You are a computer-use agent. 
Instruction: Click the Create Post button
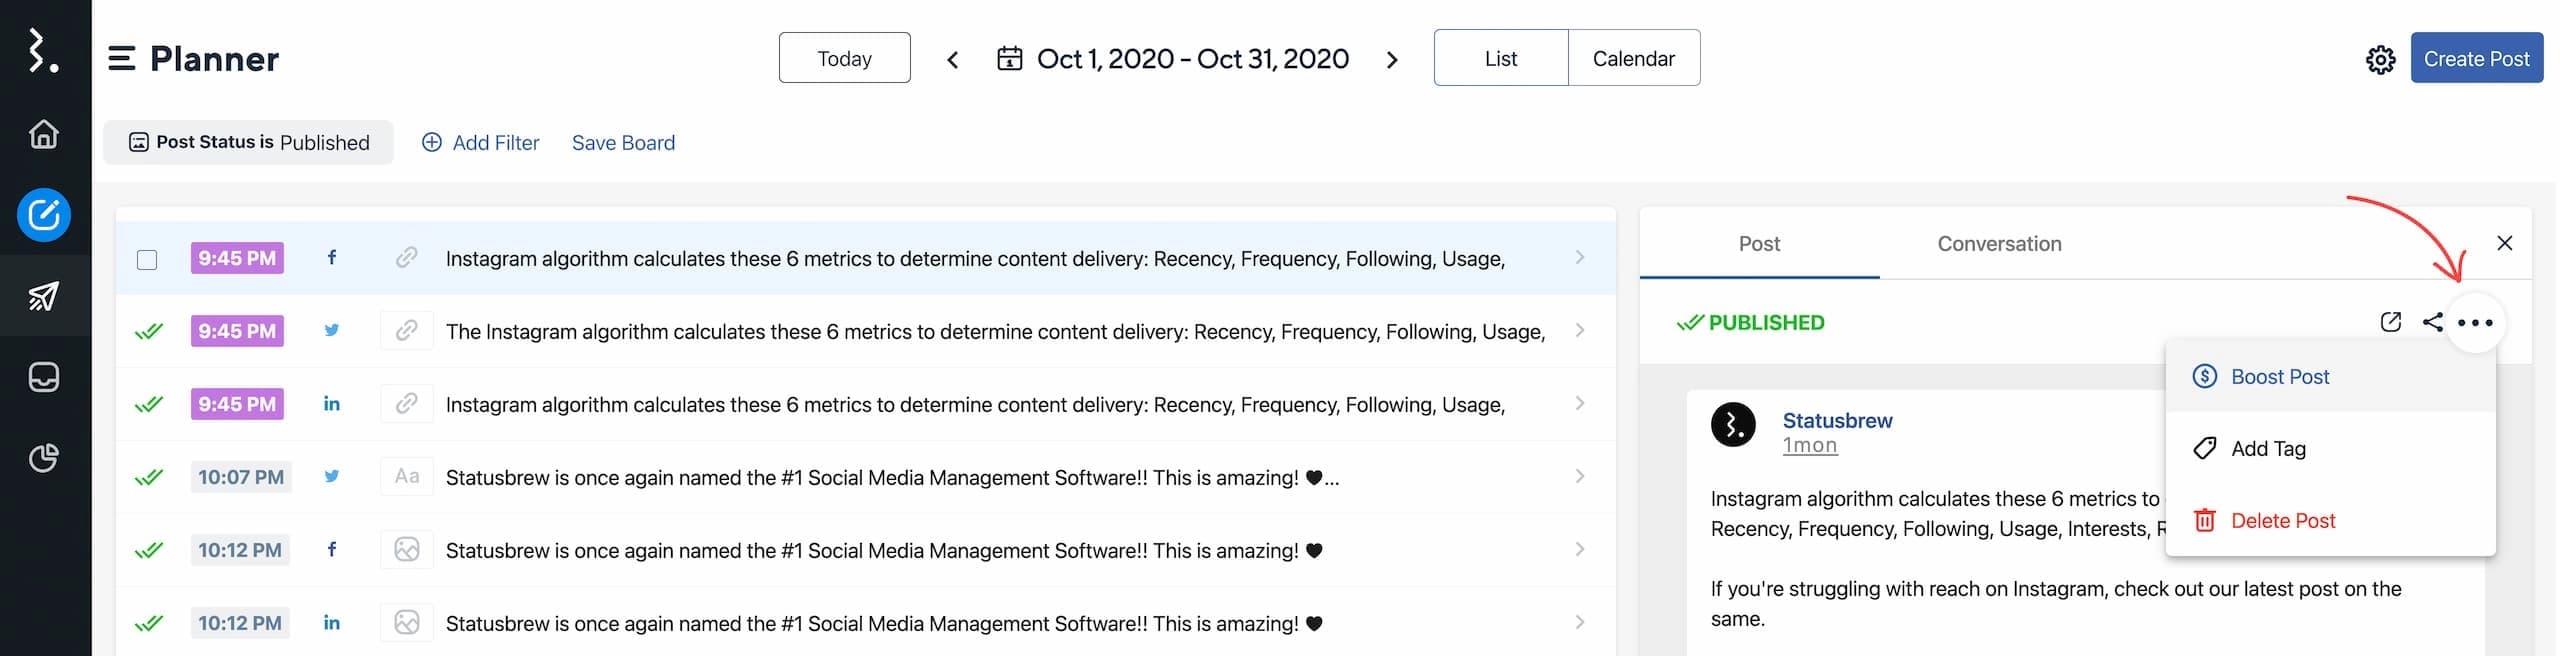pyautogui.click(x=2476, y=58)
